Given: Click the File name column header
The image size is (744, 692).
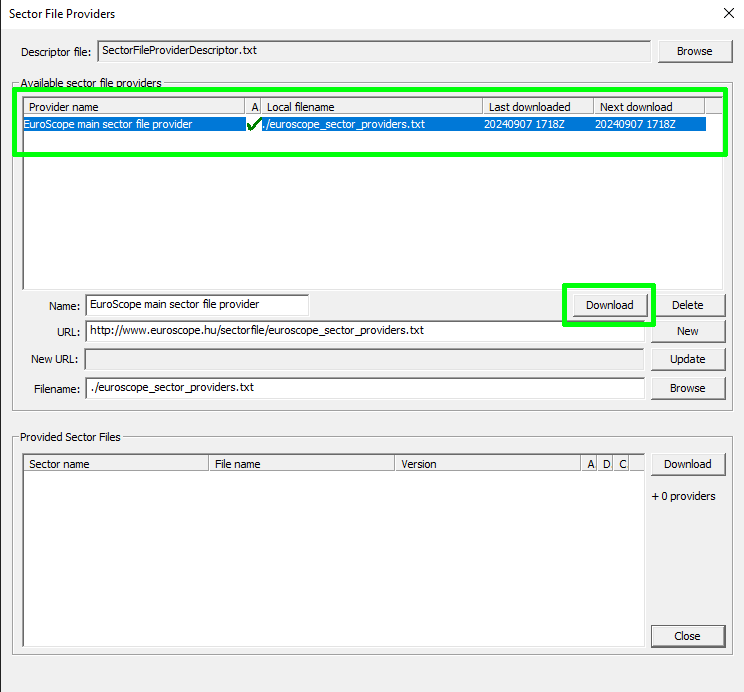Looking at the screenshot, I should [302, 464].
